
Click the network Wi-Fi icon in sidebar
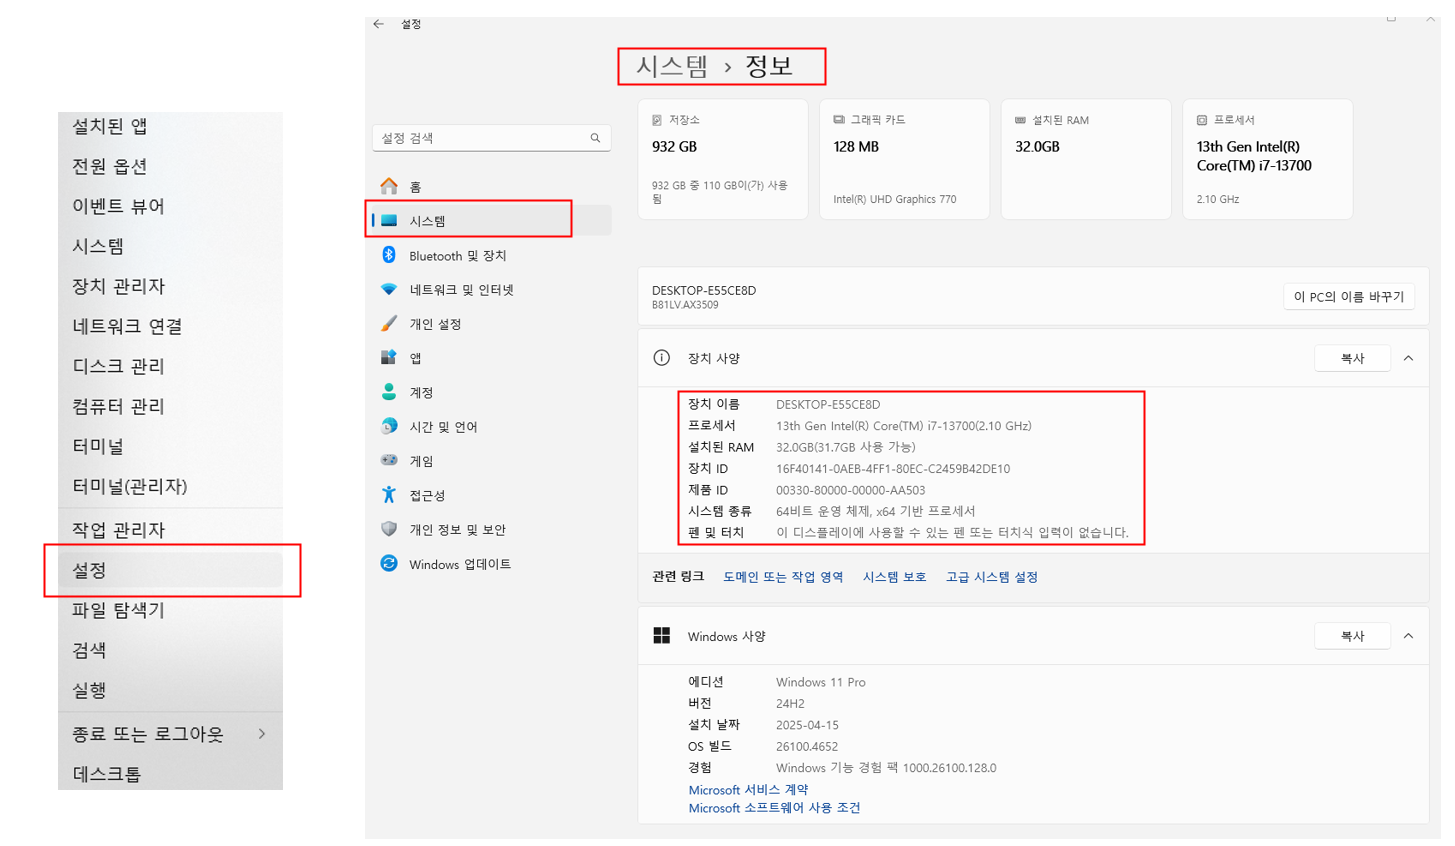pos(389,289)
